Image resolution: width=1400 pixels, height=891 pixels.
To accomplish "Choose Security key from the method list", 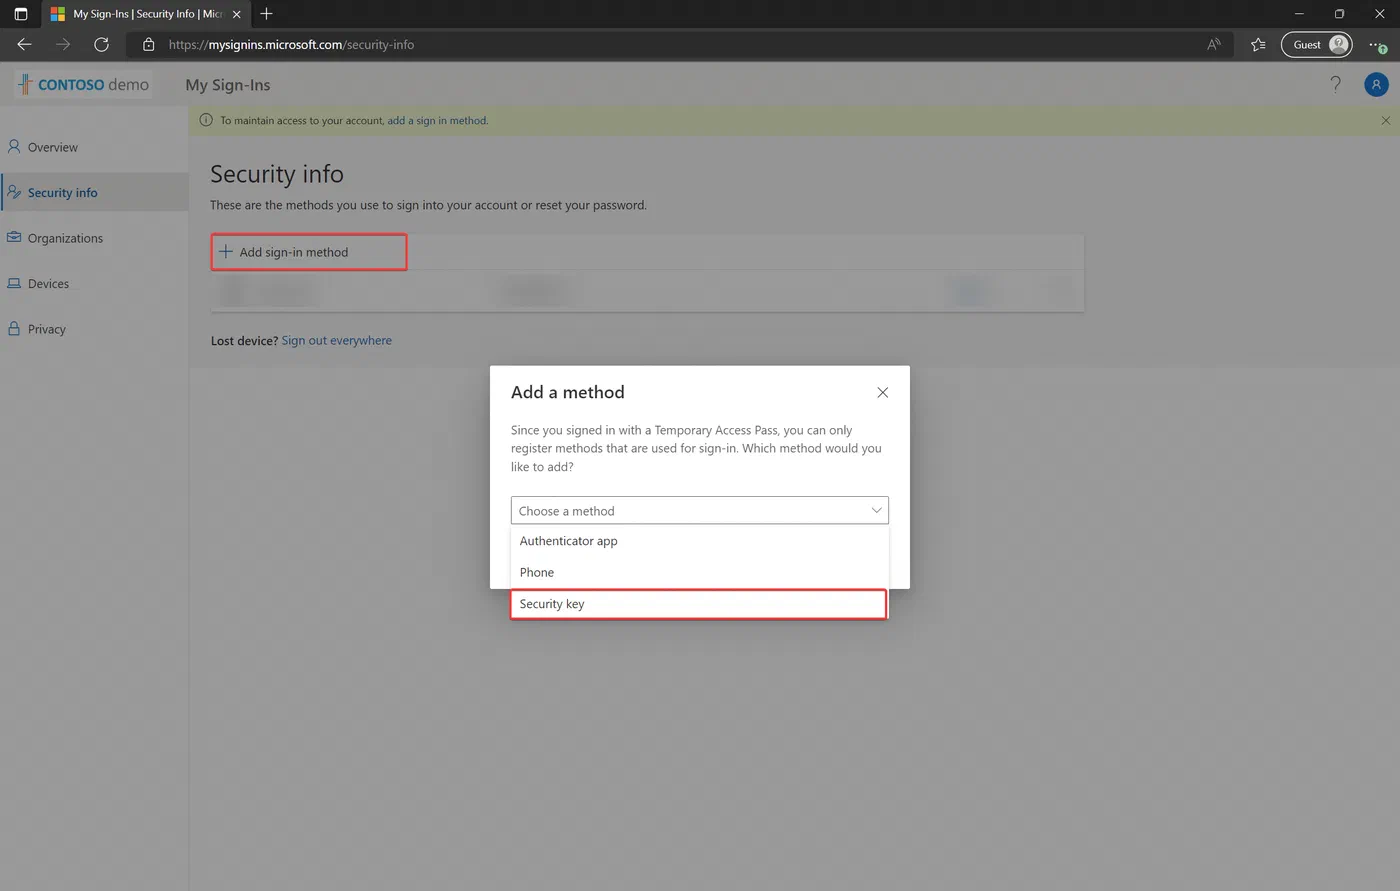I will pos(699,604).
